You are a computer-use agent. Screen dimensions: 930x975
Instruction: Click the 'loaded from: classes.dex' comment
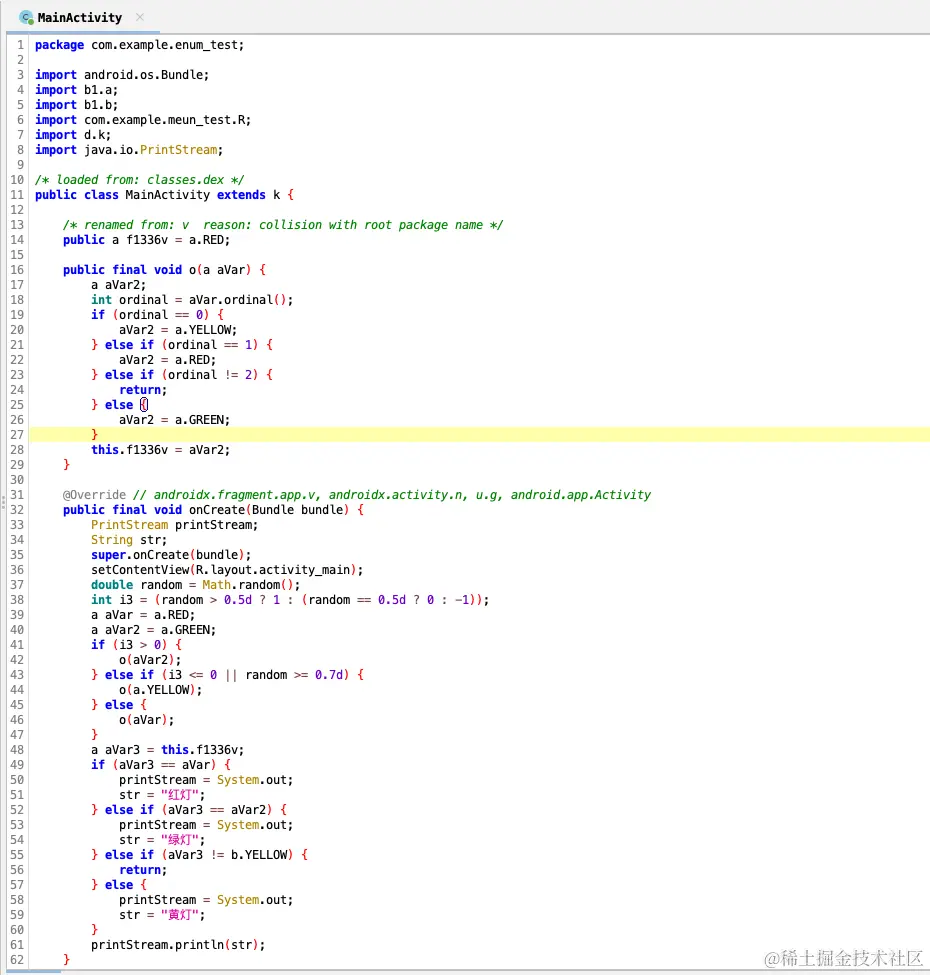coord(140,180)
